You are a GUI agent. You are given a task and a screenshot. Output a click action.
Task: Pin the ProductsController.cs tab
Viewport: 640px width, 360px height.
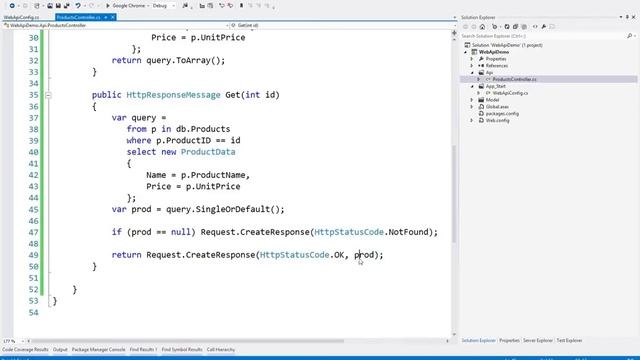[106, 17]
